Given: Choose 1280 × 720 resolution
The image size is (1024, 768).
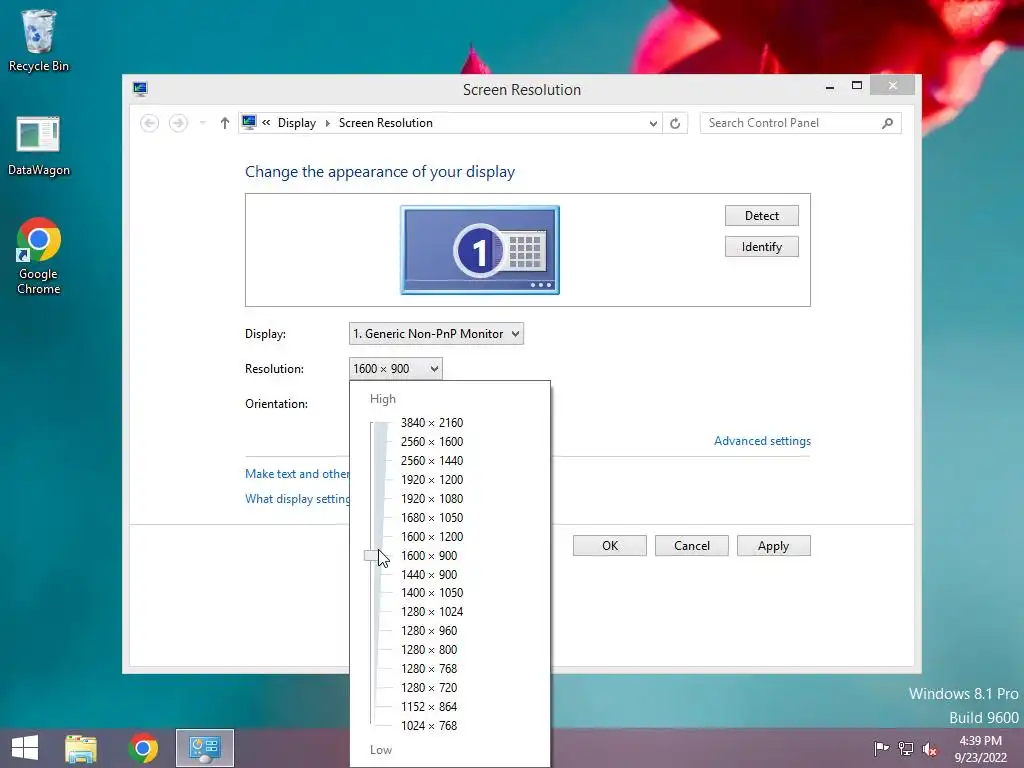Looking at the screenshot, I should point(429,687).
